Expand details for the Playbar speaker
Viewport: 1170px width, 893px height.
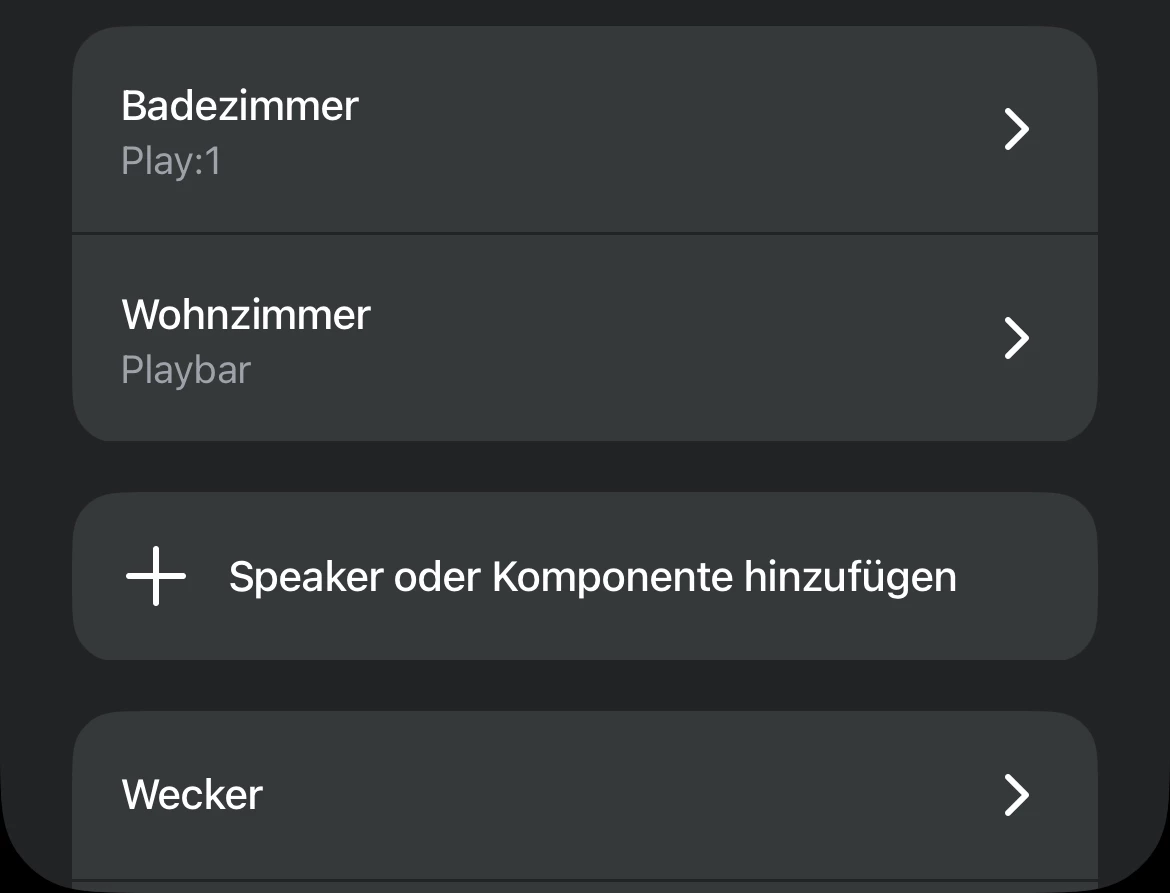pos(1016,338)
